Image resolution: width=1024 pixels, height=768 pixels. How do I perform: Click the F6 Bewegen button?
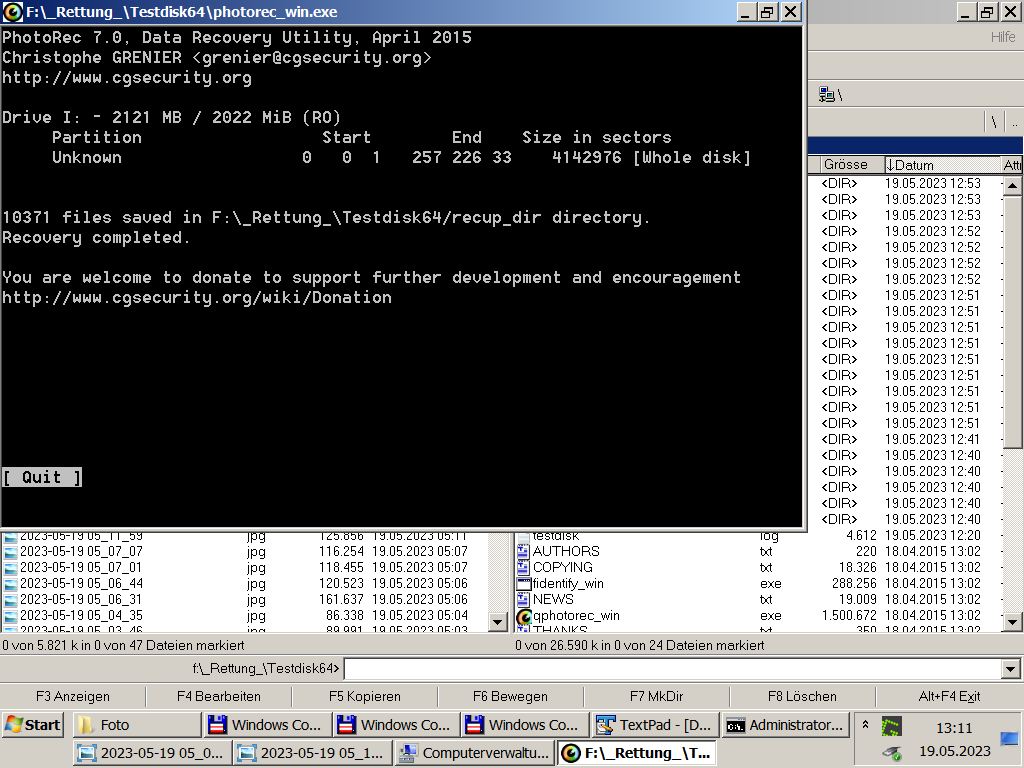coord(510,696)
